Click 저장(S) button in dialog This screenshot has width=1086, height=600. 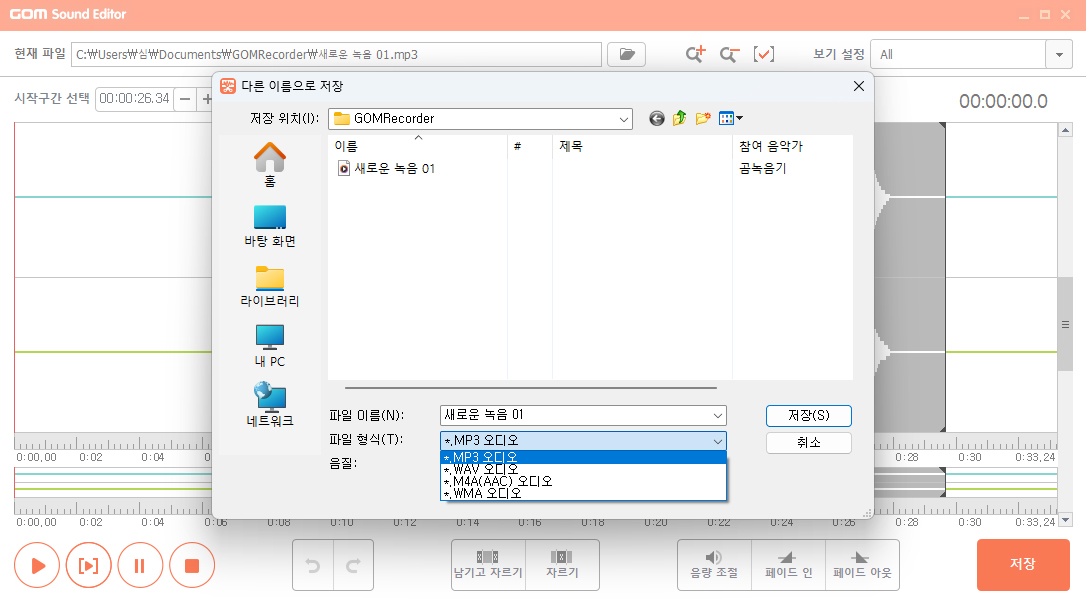point(808,416)
